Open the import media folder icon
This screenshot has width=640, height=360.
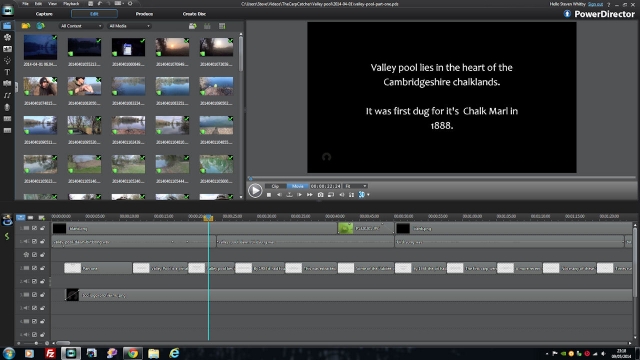[26, 26]
